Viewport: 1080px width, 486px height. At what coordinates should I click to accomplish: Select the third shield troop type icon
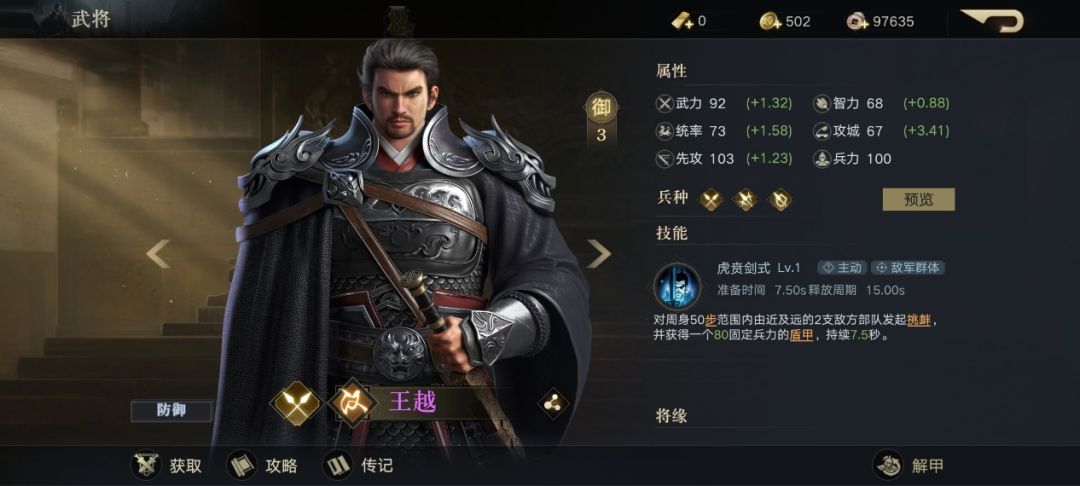pyautogui.click(x=779, y=200)
